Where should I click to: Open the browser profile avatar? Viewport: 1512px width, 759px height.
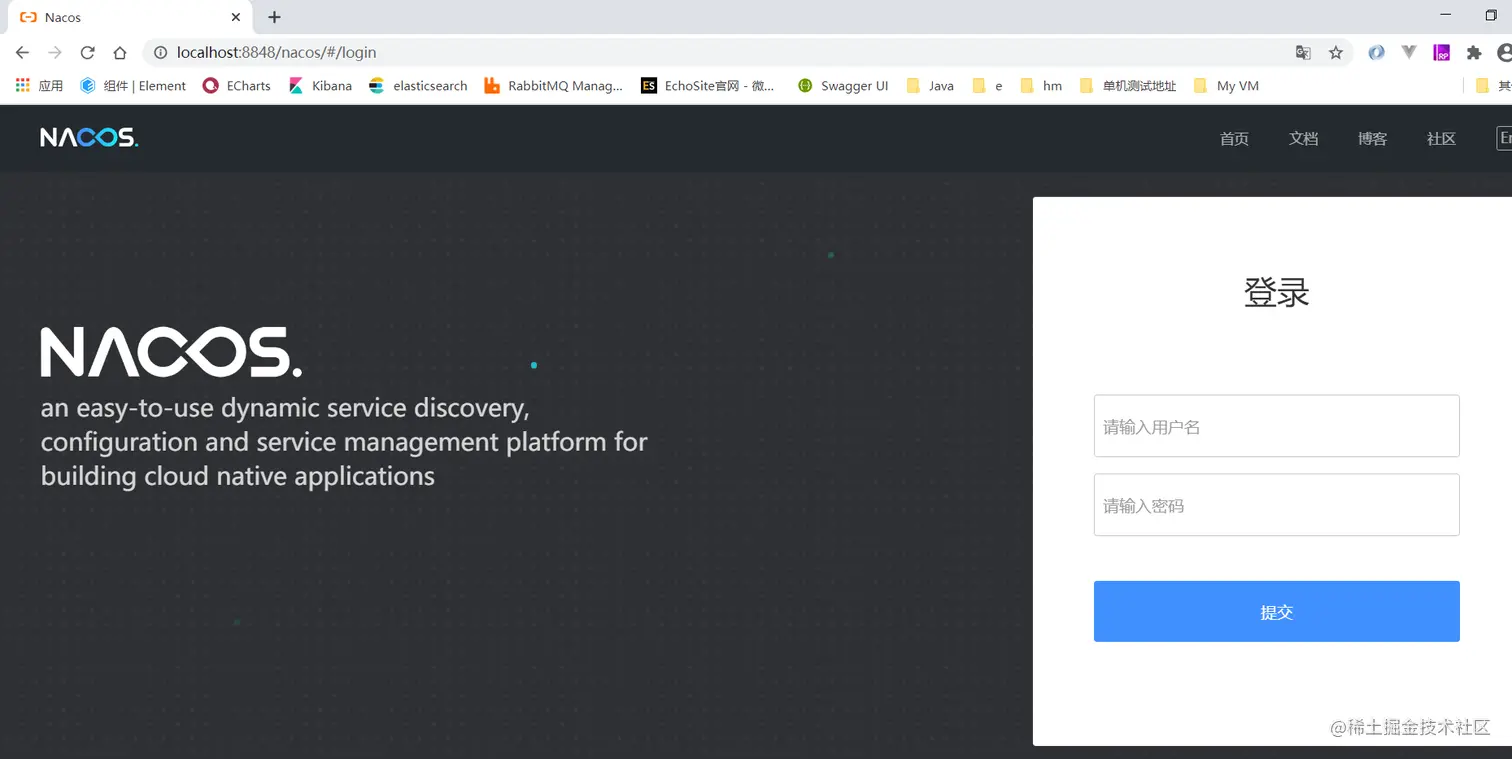tap(1505, 53)
